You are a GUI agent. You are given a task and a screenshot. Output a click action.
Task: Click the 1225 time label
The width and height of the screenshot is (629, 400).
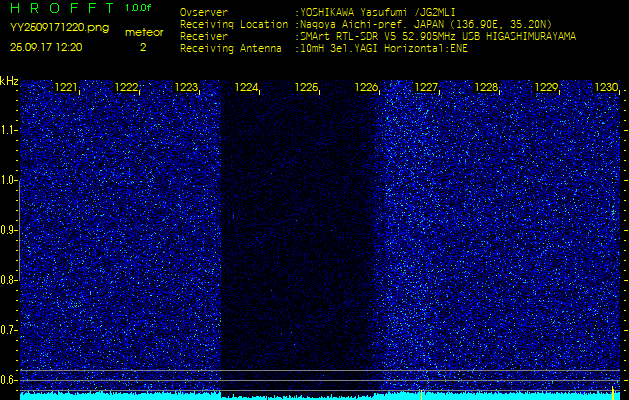(x=306, y=87)
